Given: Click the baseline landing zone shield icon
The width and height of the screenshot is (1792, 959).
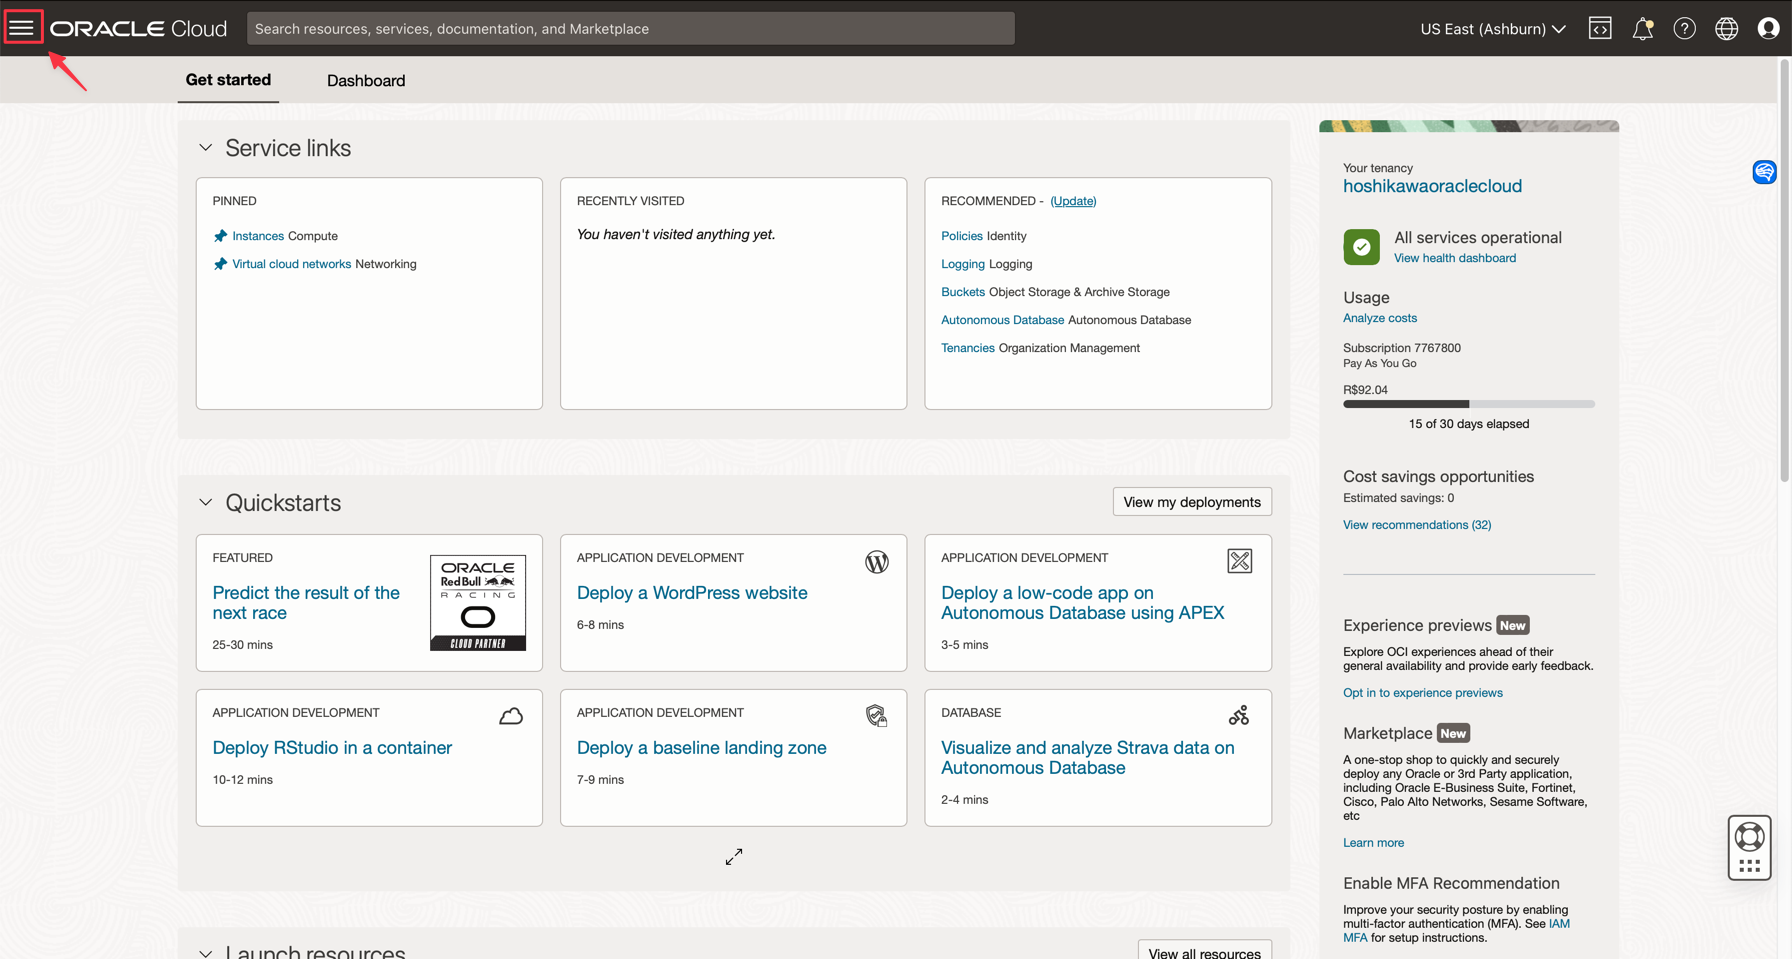Looking at the screenshot, I should [877, 715].
